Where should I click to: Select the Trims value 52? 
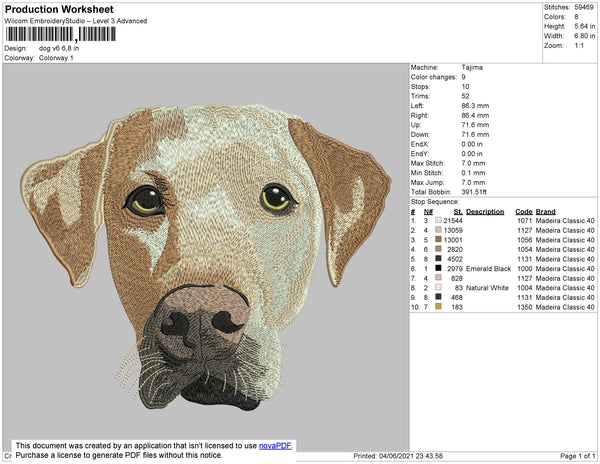click(465, 96)
